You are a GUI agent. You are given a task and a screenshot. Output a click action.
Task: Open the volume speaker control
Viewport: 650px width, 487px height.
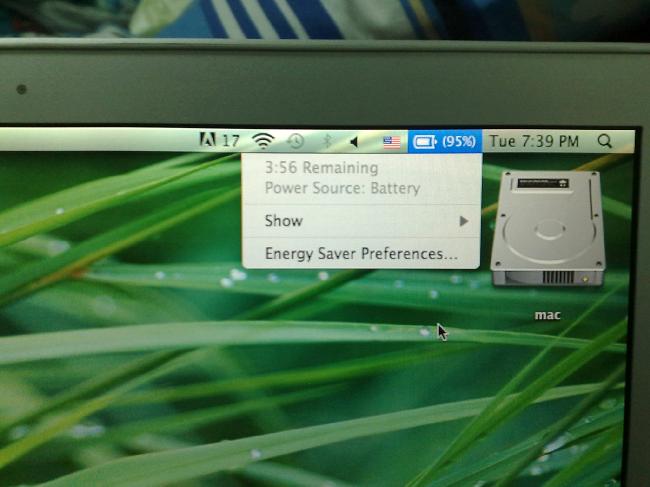pos(354,141)
